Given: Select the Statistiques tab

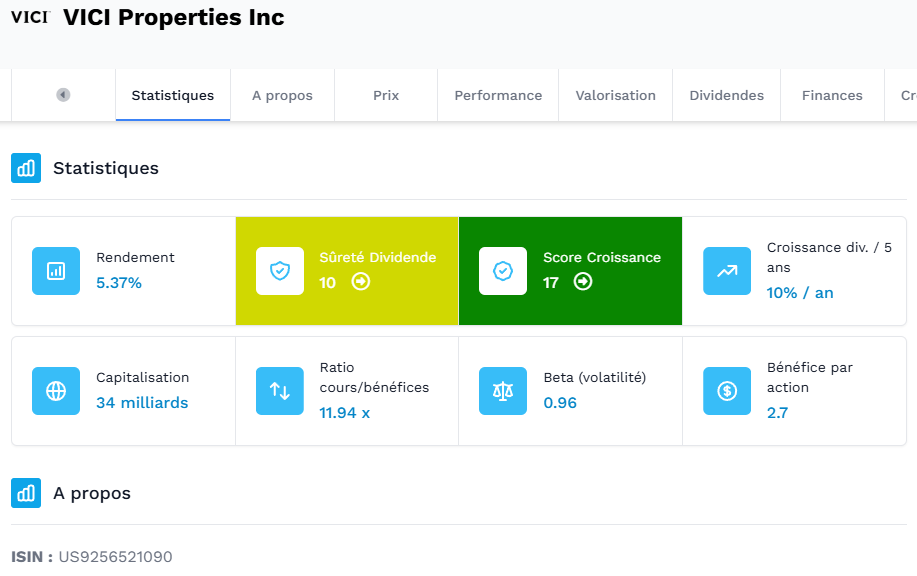Looking at the screenshot, I should coord(173,95).
